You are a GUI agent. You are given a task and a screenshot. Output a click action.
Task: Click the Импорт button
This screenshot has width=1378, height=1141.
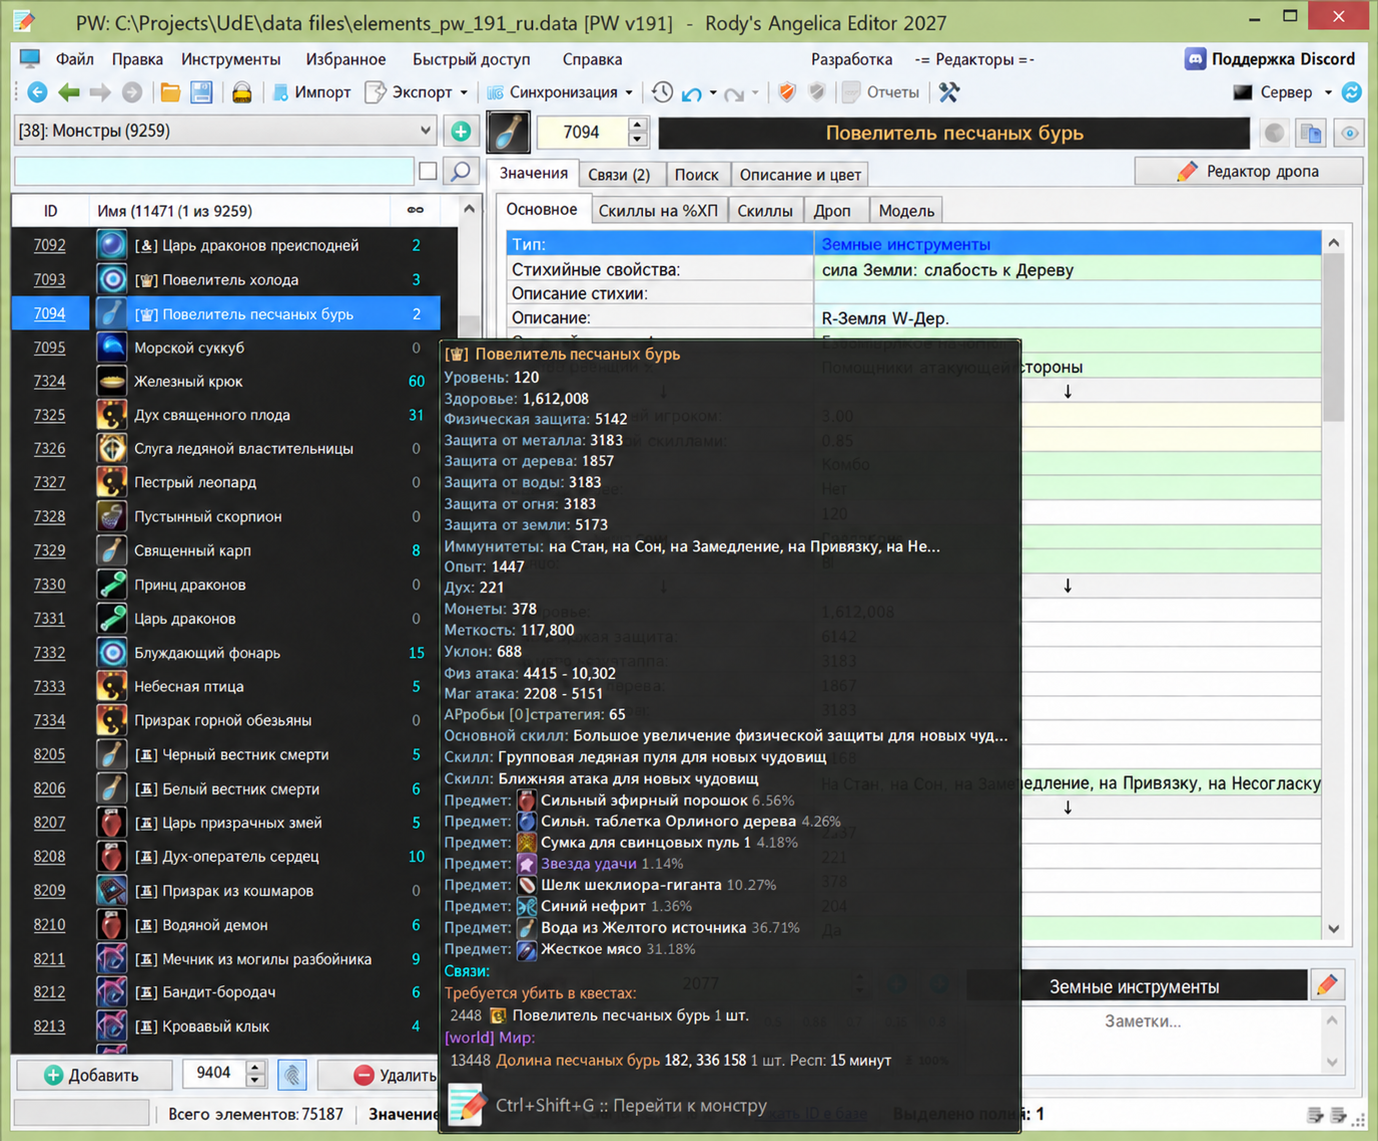pyautogui.click(x=311, y=93)
